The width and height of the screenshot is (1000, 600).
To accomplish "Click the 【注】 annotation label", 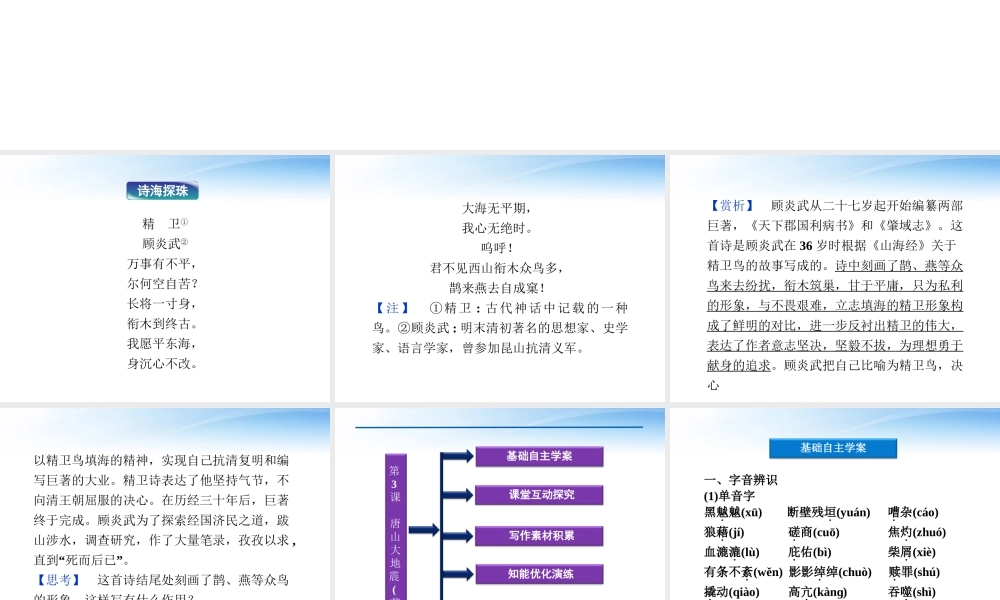I will [392, 308].
